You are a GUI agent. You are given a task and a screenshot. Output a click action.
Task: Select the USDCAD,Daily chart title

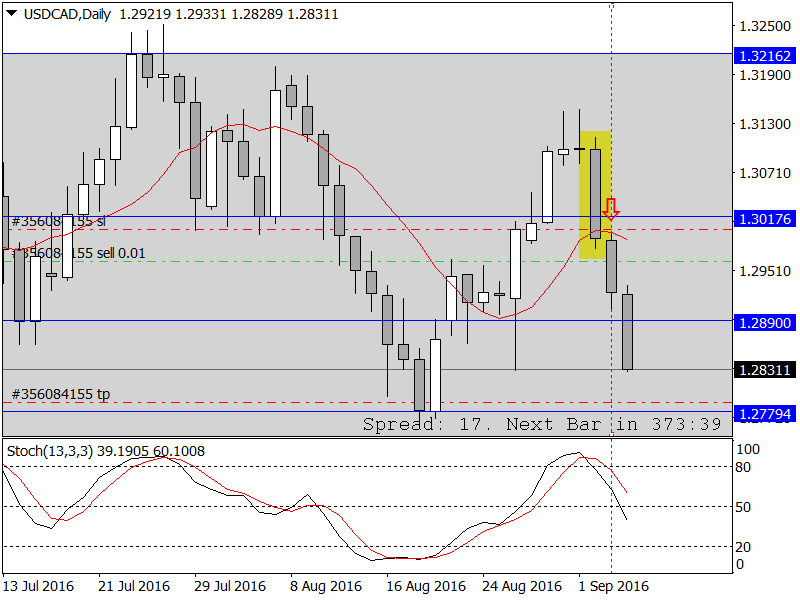[x=67, y=14]
